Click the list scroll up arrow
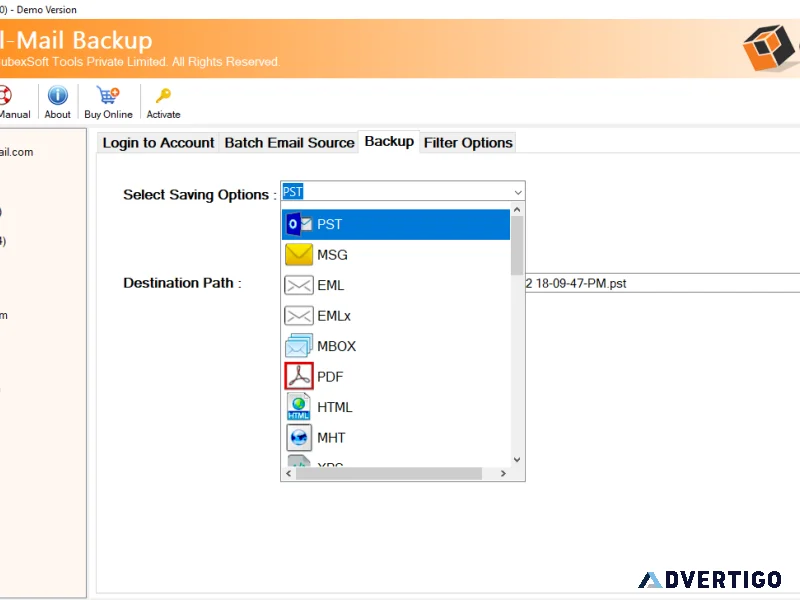The height and width of the screenshot is (600, 800). [517, 210]
